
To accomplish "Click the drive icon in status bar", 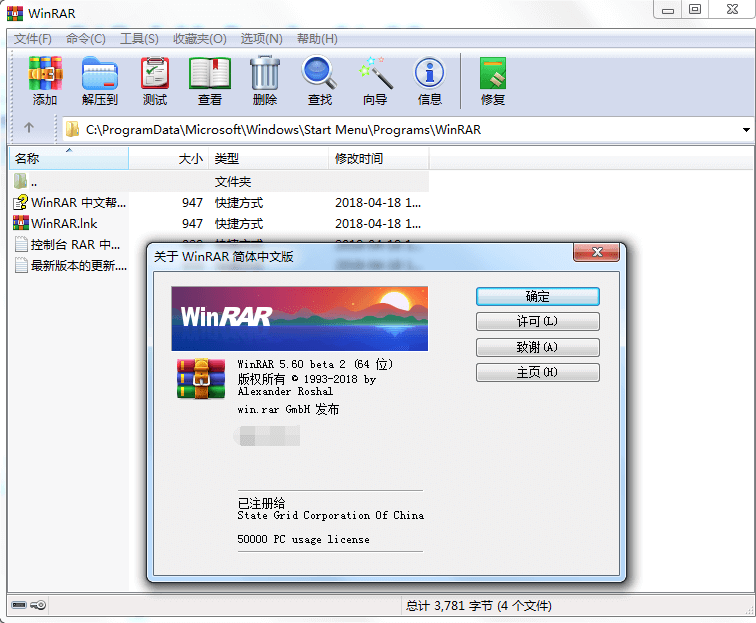I will click(19, 605).
